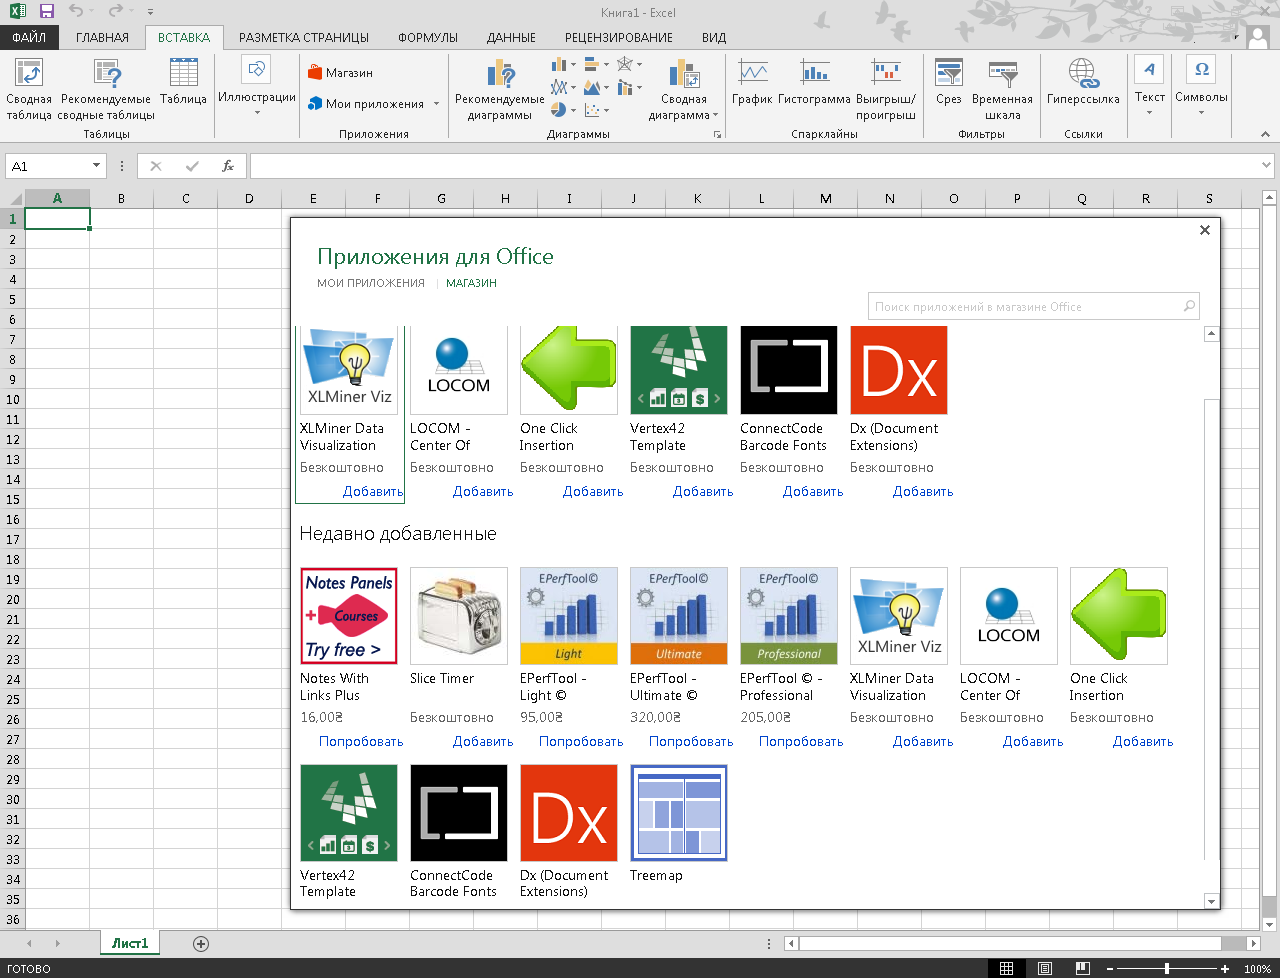Select the EPerfTool Ultimate app thumbnail

(x=679, y=616)
